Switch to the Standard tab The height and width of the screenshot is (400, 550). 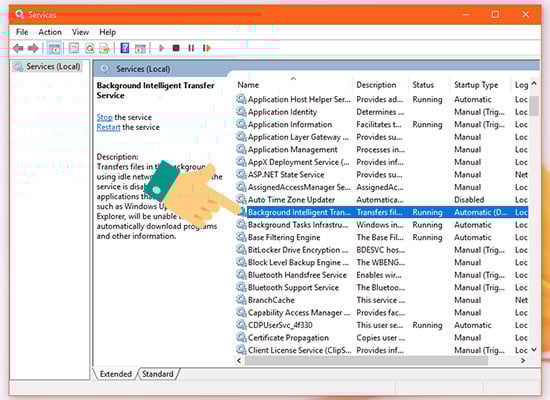[158, 374]
